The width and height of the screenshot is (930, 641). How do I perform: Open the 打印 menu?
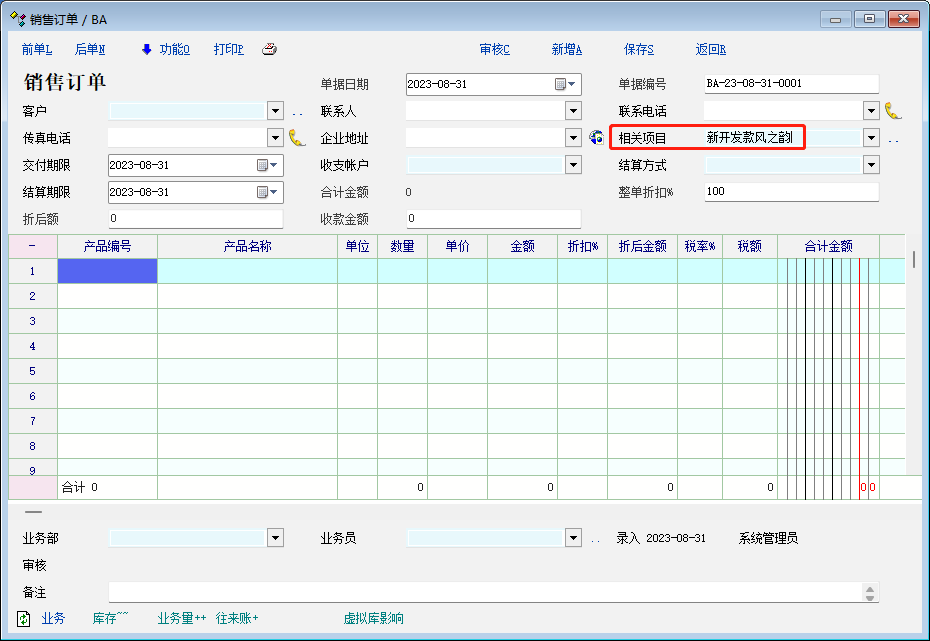pos(228,49)
